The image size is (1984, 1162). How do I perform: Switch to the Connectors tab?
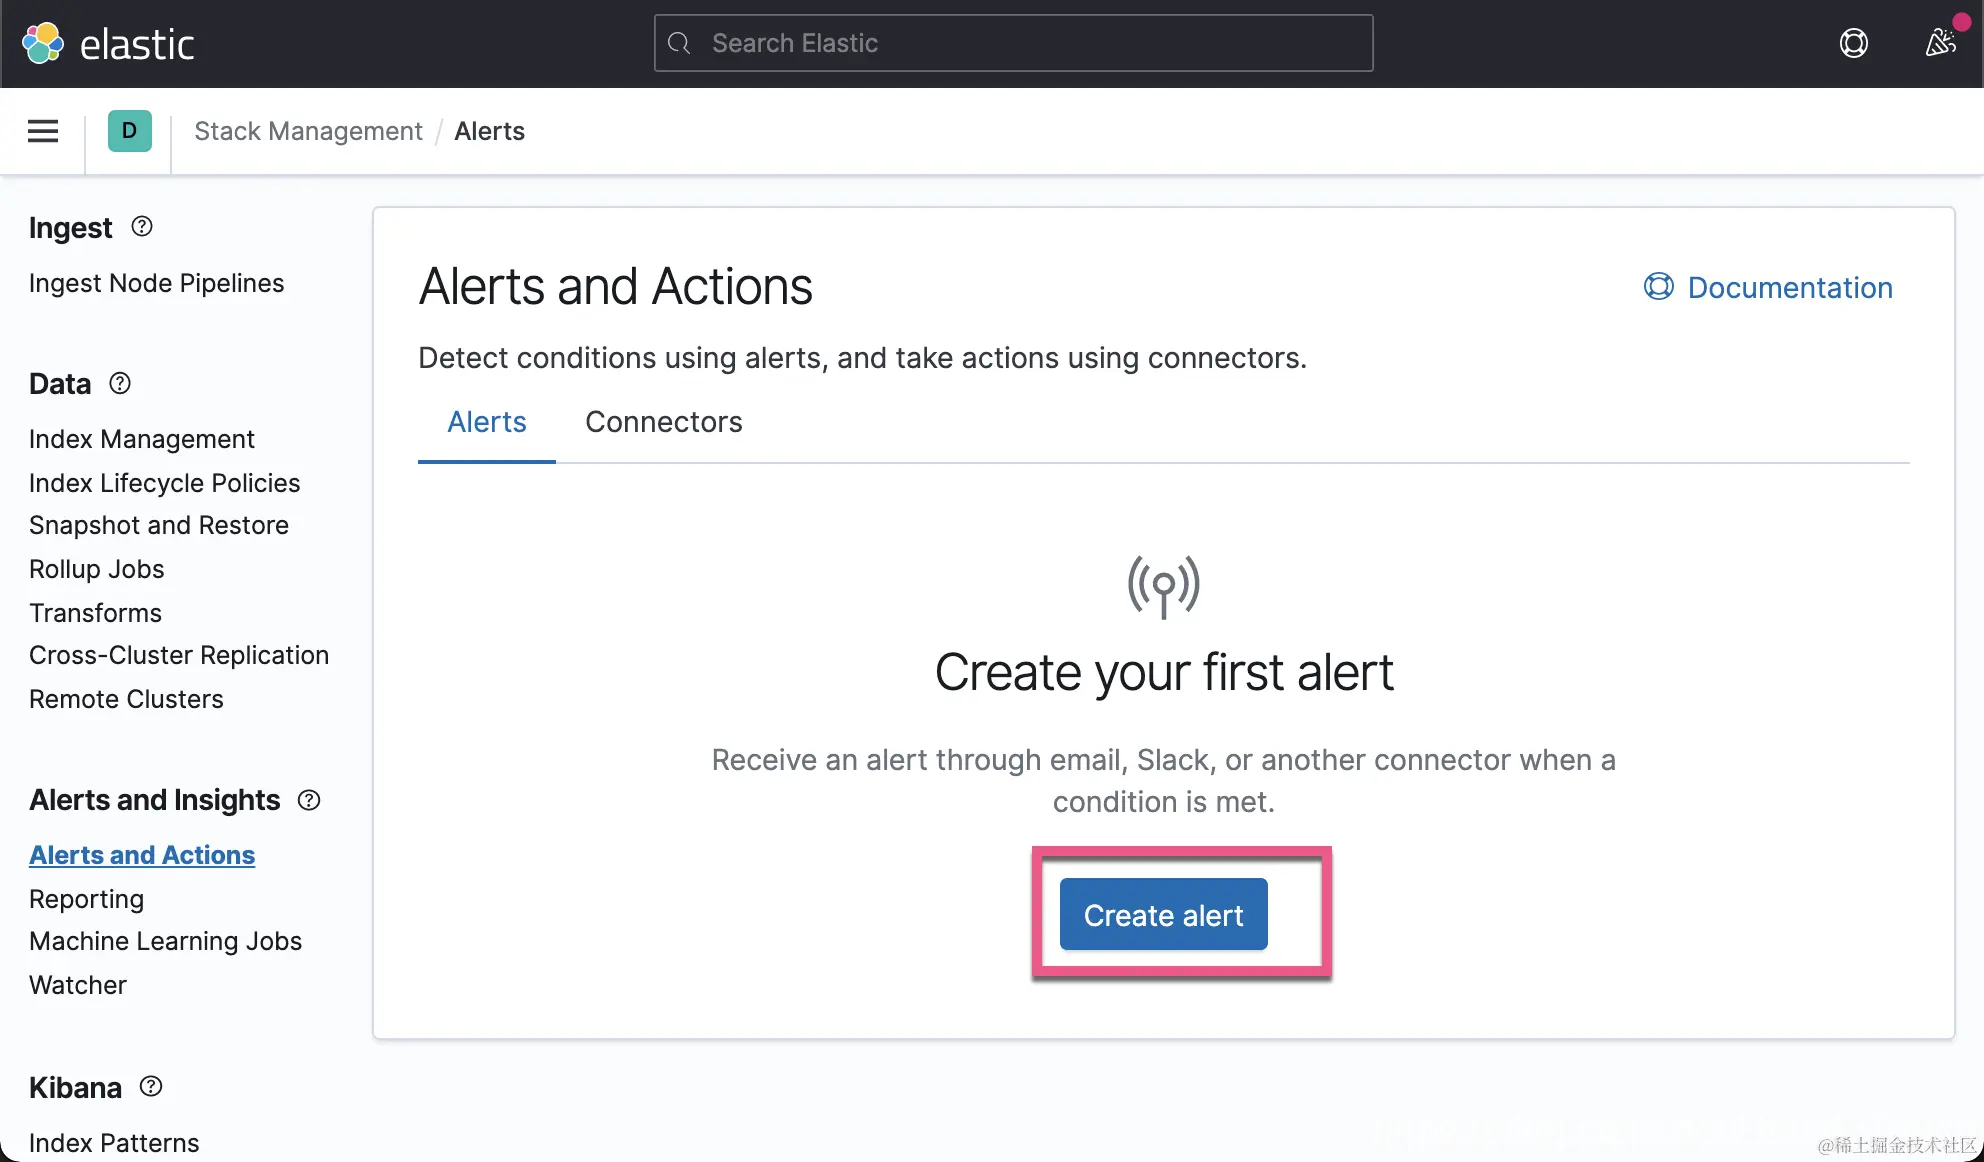(663, 422)
